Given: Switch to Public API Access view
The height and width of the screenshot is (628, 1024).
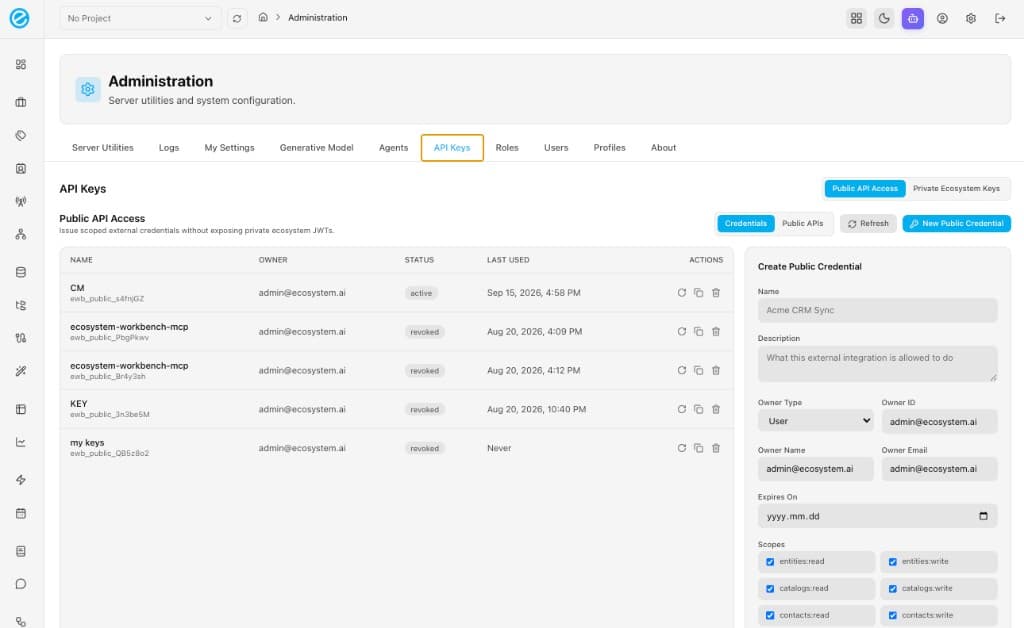Looking at the screenshot, I should [x=865, y=189].
